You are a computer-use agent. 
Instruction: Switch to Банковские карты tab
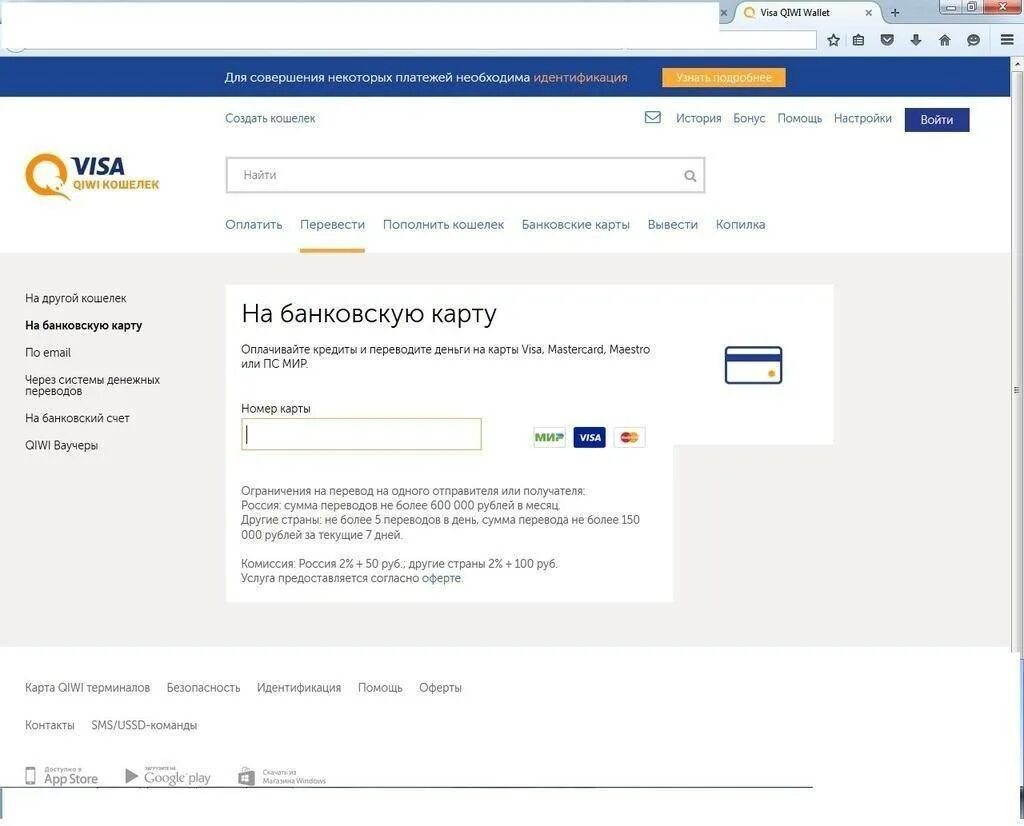575,225
